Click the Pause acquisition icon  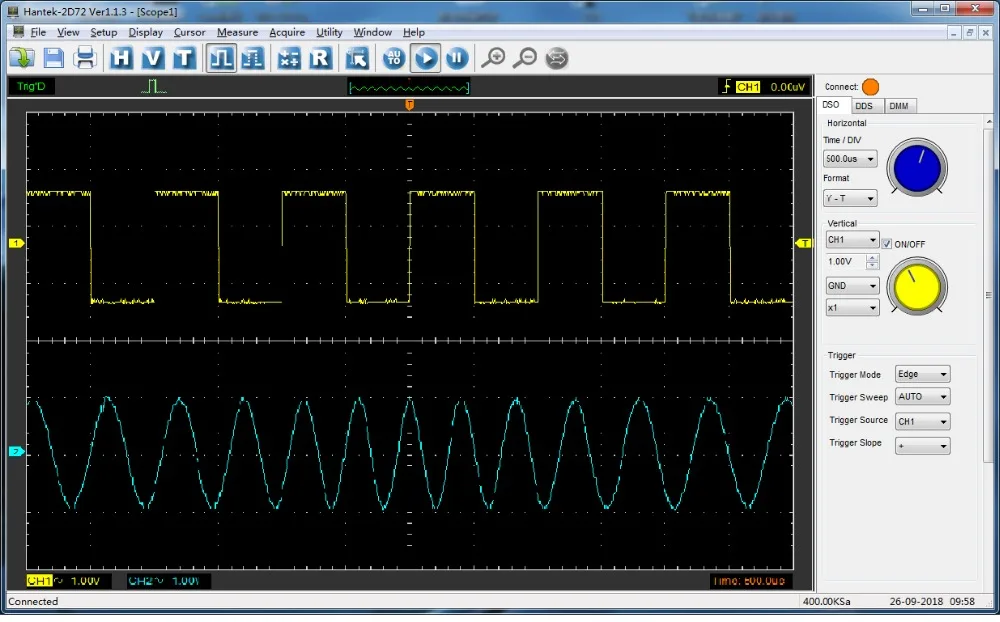(456, 58)
